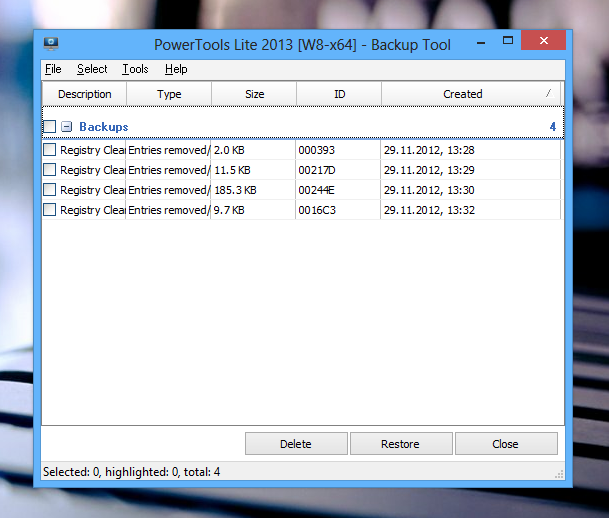Minimize the Backup Tool window
This screenshot has width=609, height=518.
click(x=481, y=42)
